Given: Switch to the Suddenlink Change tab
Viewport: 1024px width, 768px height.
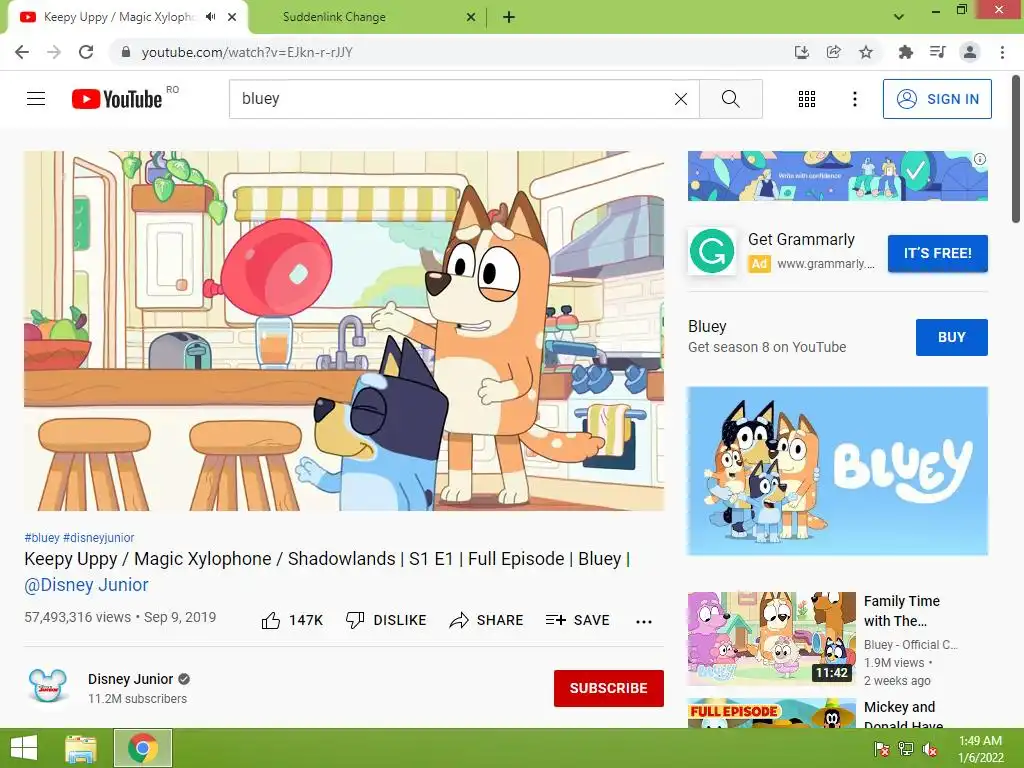Looking at the screenshot, I should [368, 17].
